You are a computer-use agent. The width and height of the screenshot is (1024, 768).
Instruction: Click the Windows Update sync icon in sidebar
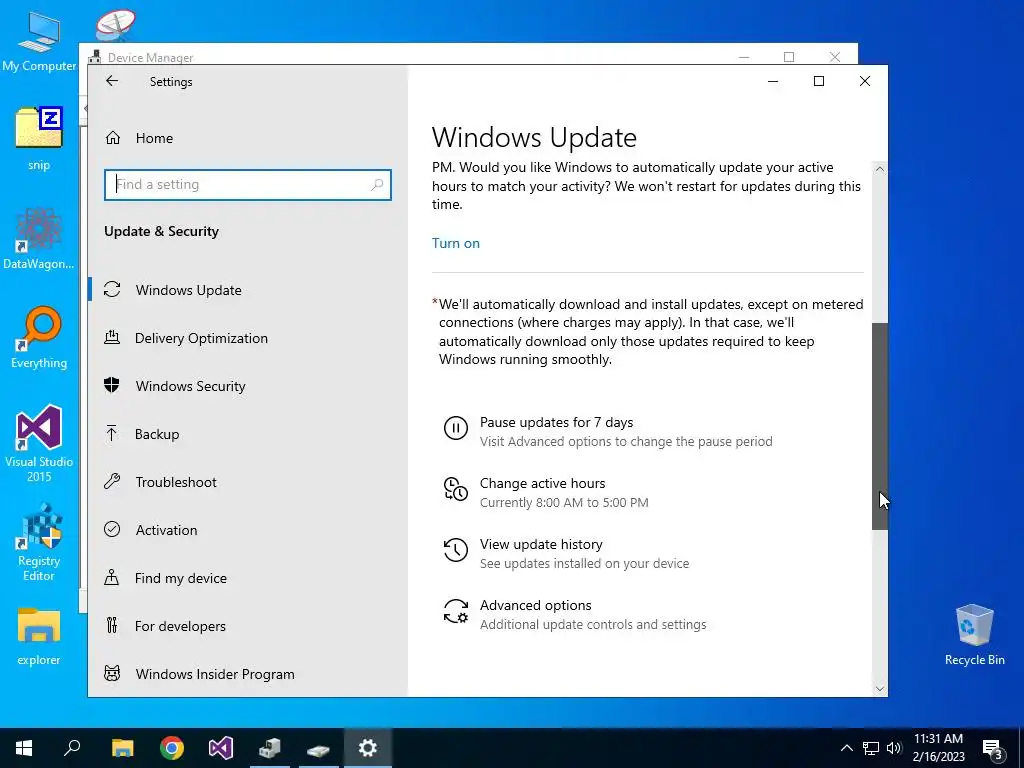pyautogui.click(x=112, y=289)
